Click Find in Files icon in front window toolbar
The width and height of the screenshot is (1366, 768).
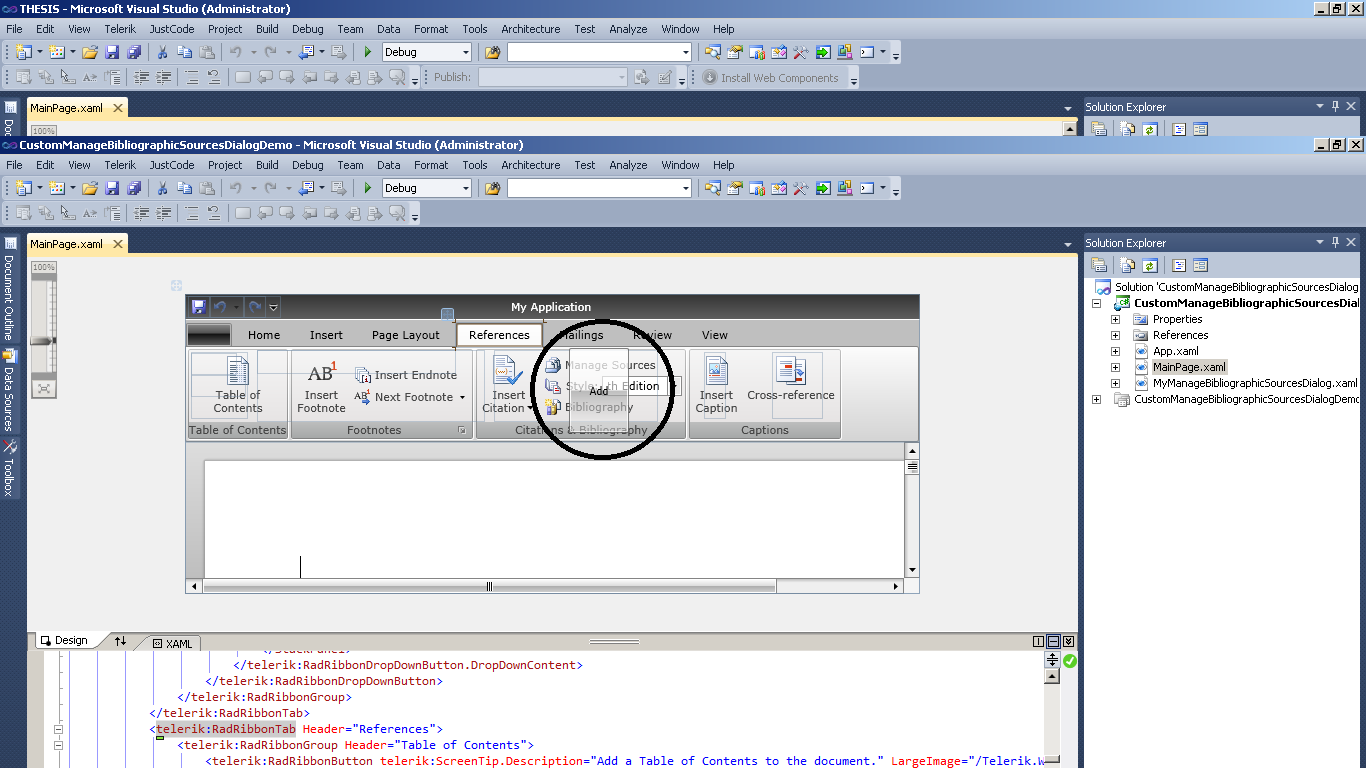click(x=492, y=188)
